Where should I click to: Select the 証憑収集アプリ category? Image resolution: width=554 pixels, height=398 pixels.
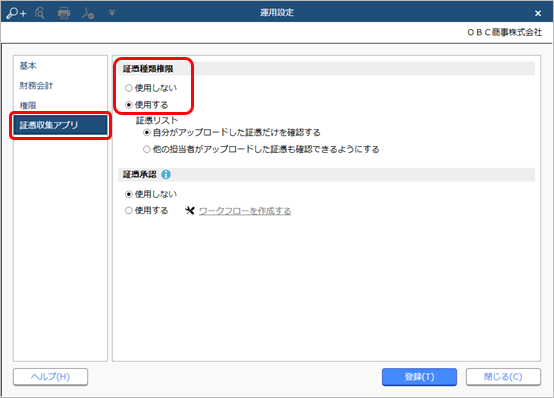click(60, 125)
